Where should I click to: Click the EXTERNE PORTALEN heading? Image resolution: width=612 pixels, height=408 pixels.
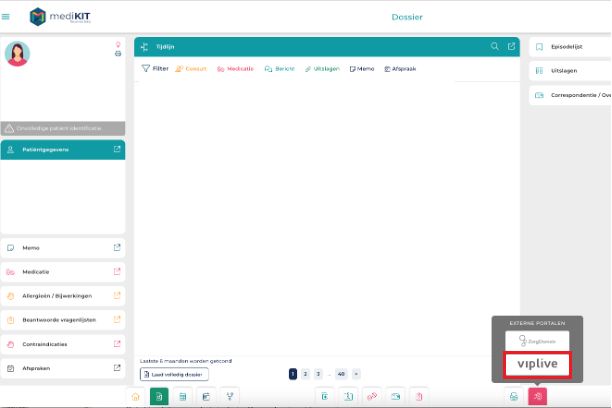pos(537,323)
